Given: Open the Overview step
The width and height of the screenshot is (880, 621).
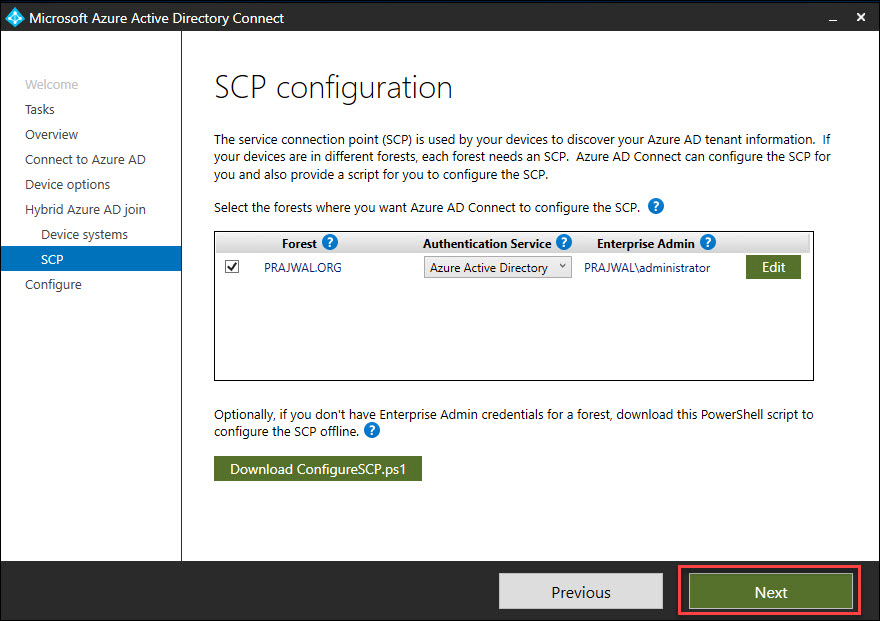Looking at the screenshot, I should (x=51, y=135).
